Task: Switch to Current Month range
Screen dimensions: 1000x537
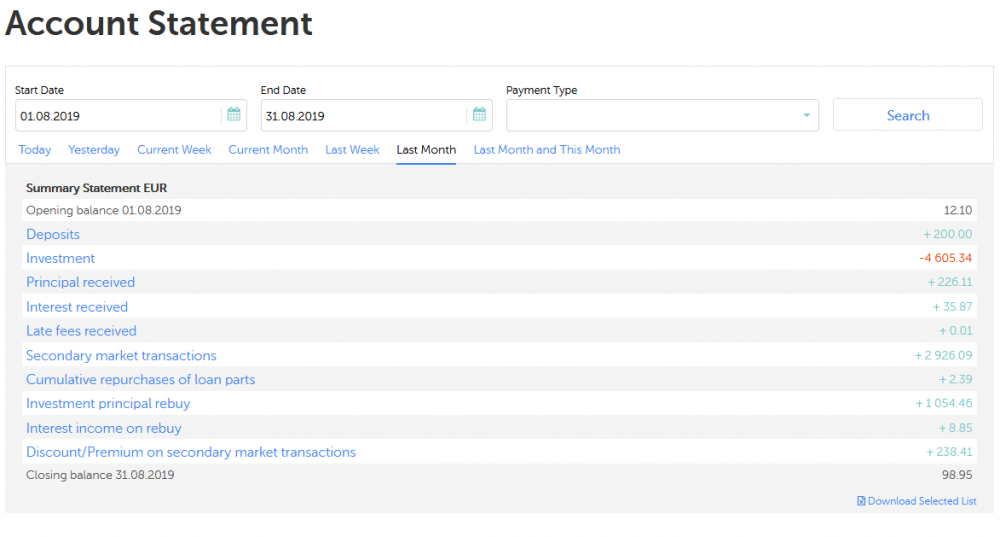Action: coord(268,150)
